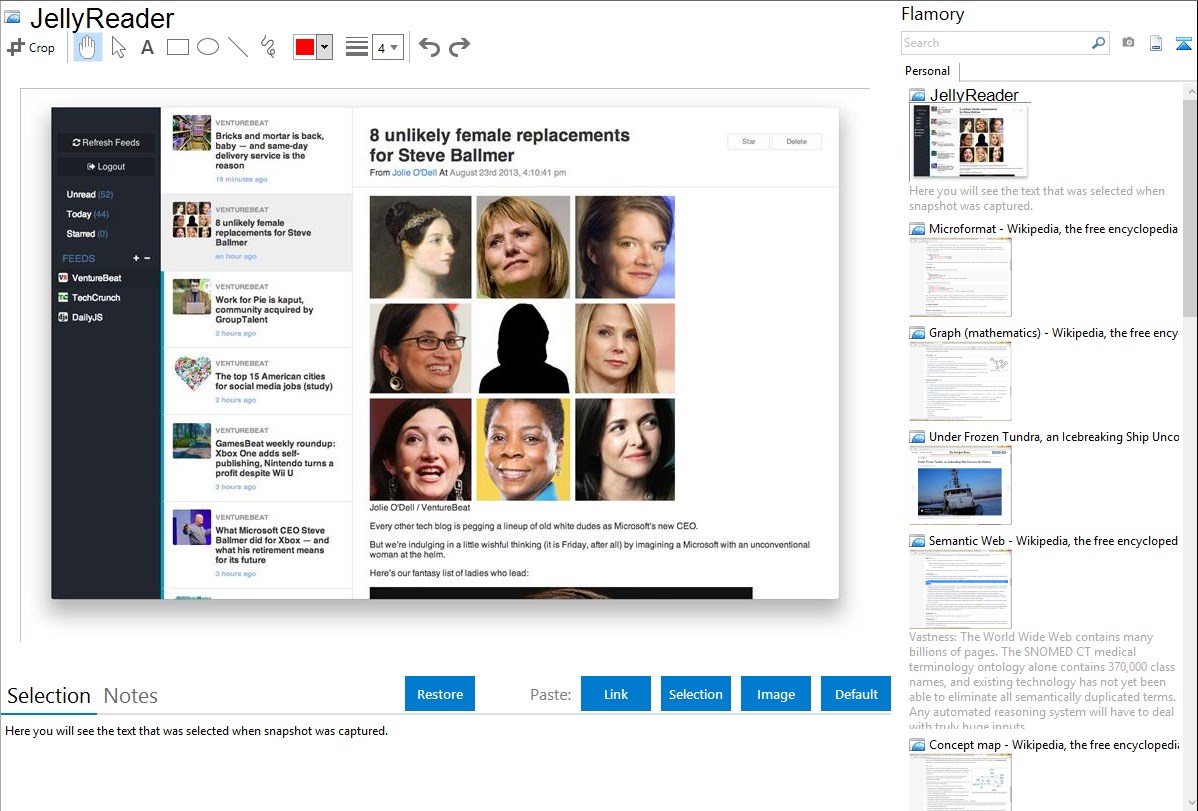Viewport: 1198px width, 811px height.
Task: Open the Work for Pie is kaput article
Action: [257, 310]
